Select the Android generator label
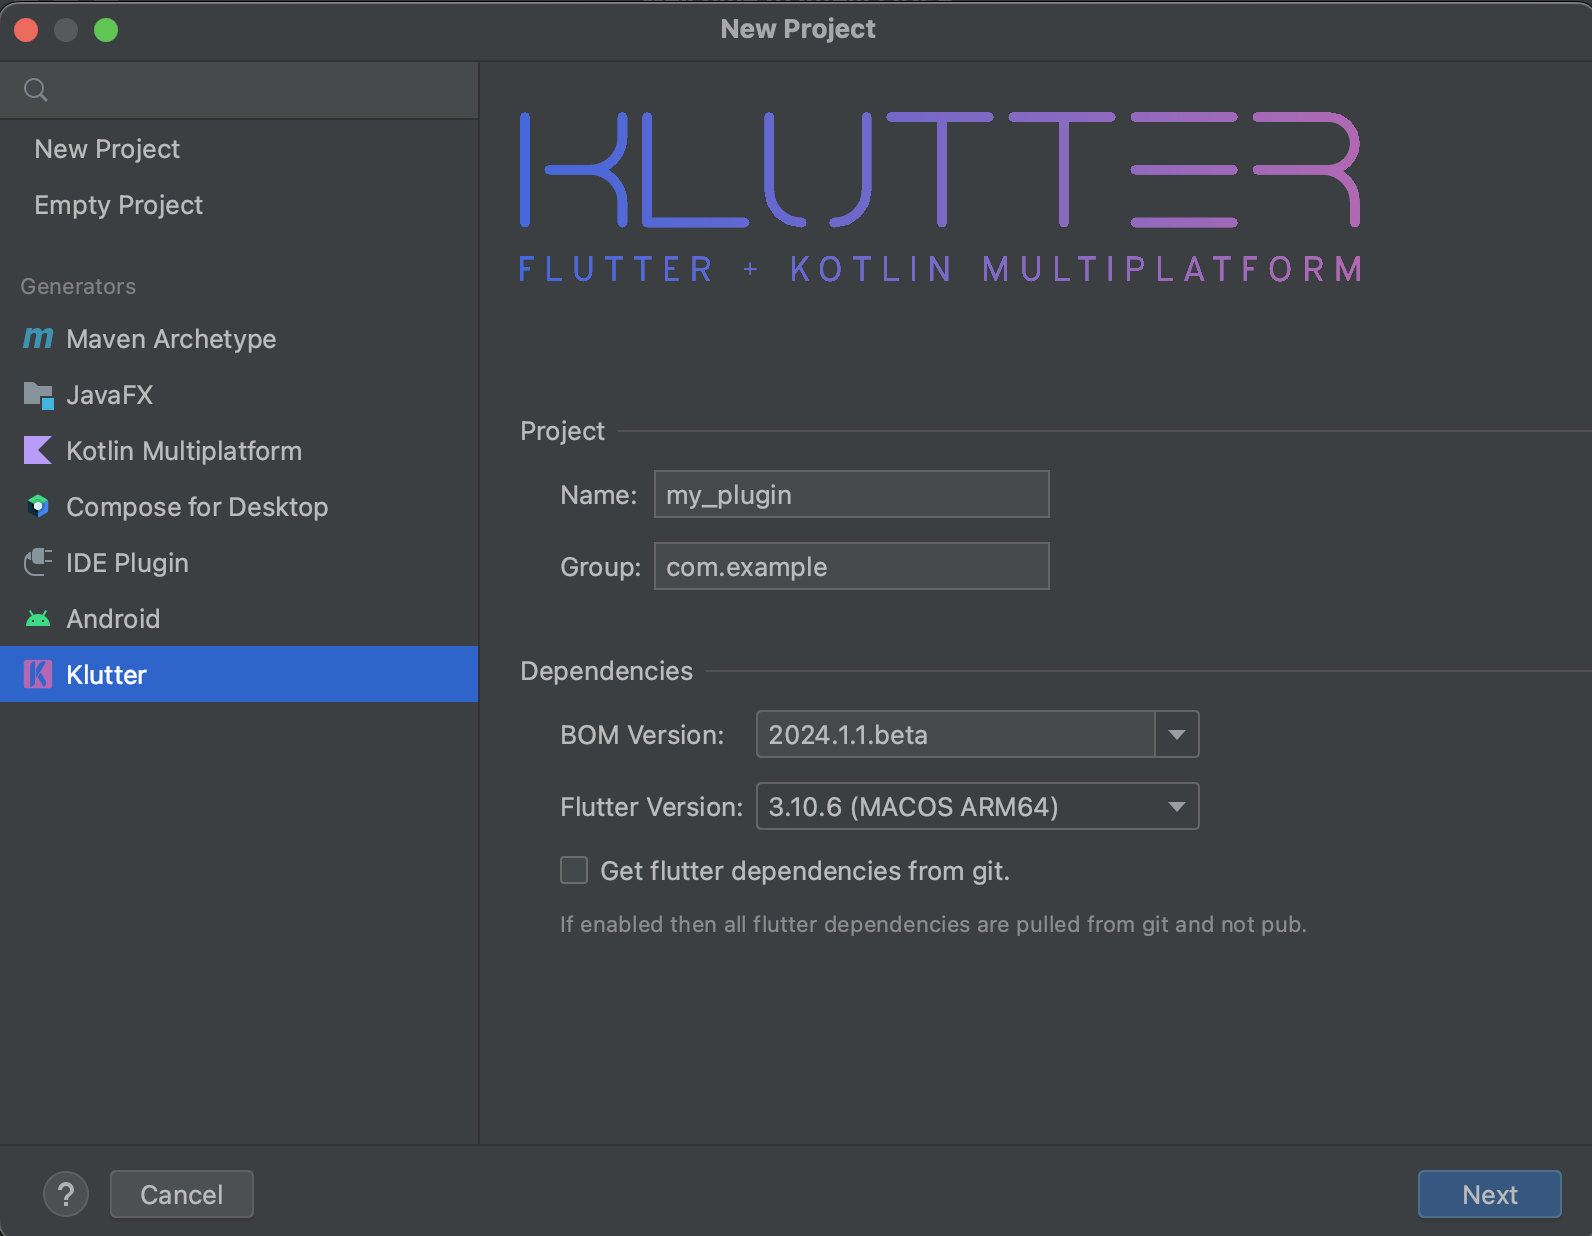The height and width of the screenshot is (1236, 1592). (113, 619)
